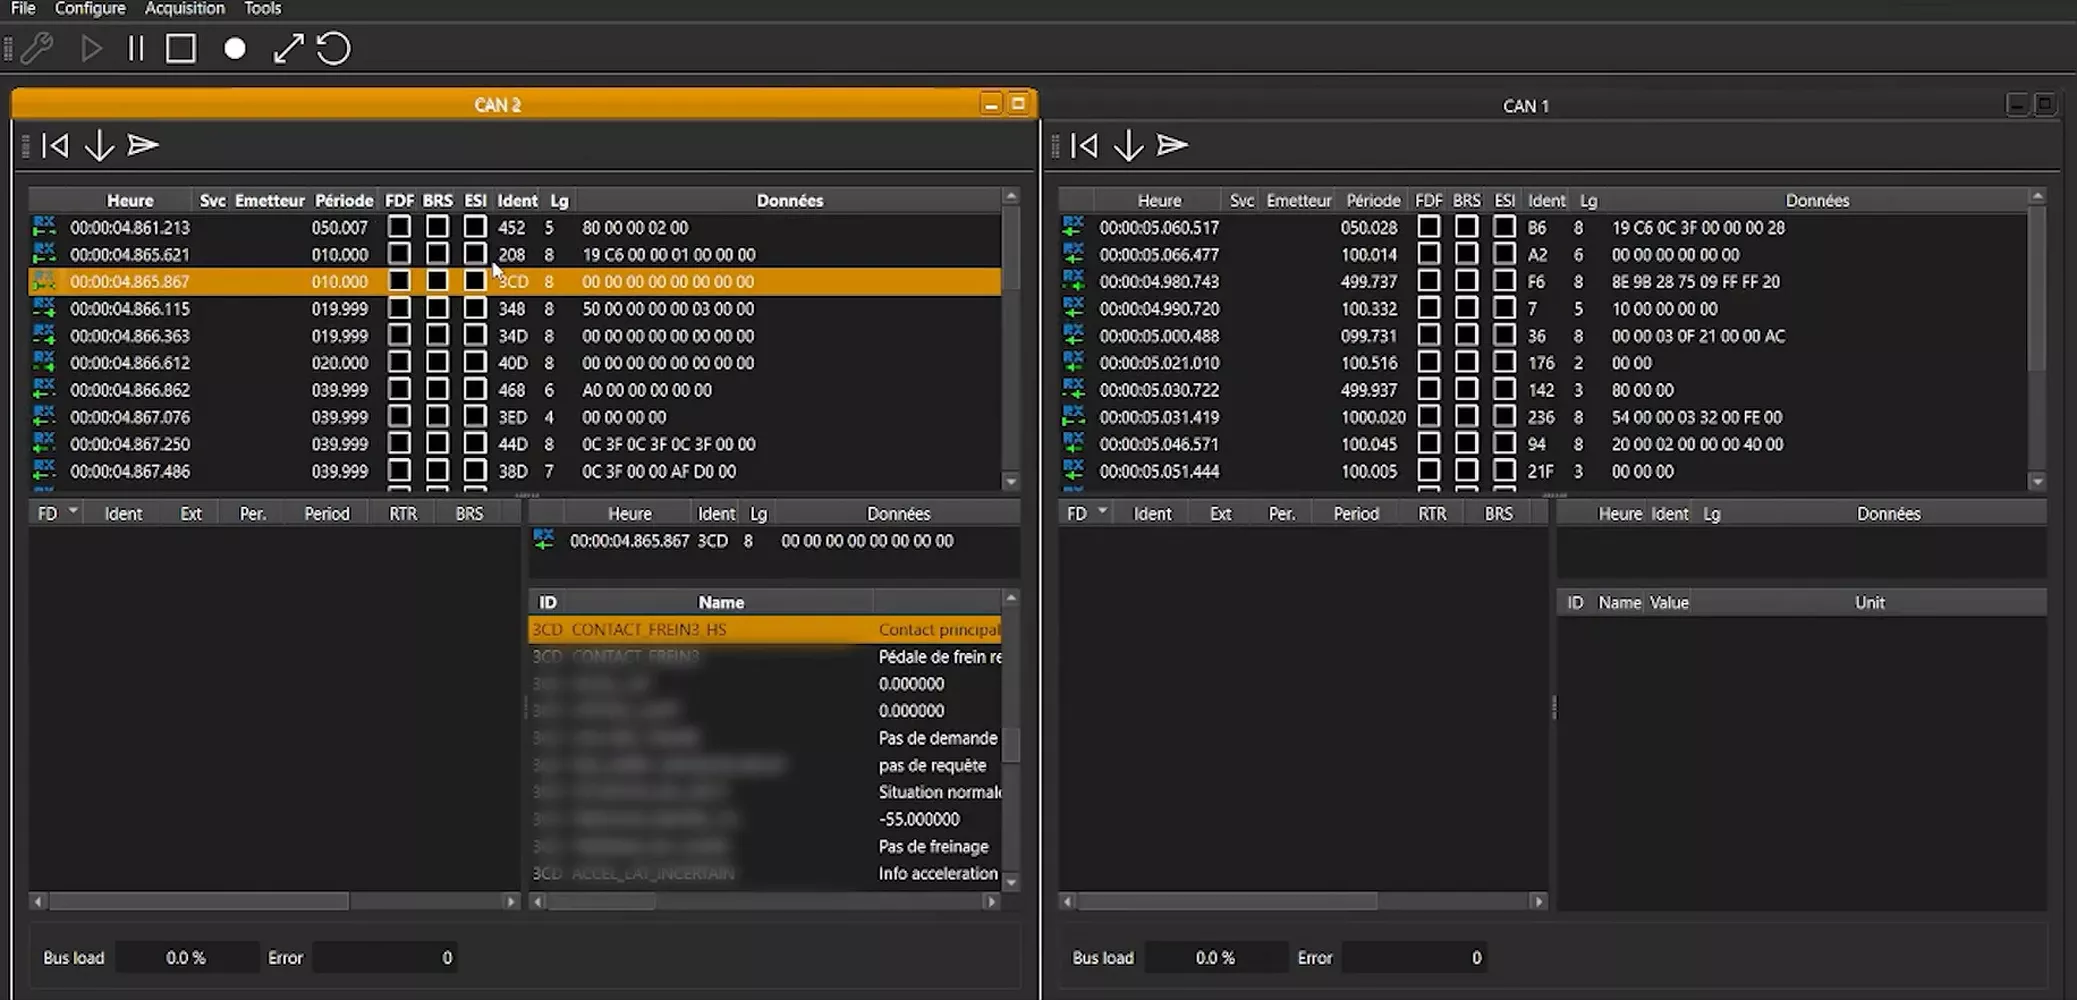Viewport: 2077px width, 1000px height.
Task: Toggle FDF checkbox for Ident 452 row
Action: coord(399,227)
